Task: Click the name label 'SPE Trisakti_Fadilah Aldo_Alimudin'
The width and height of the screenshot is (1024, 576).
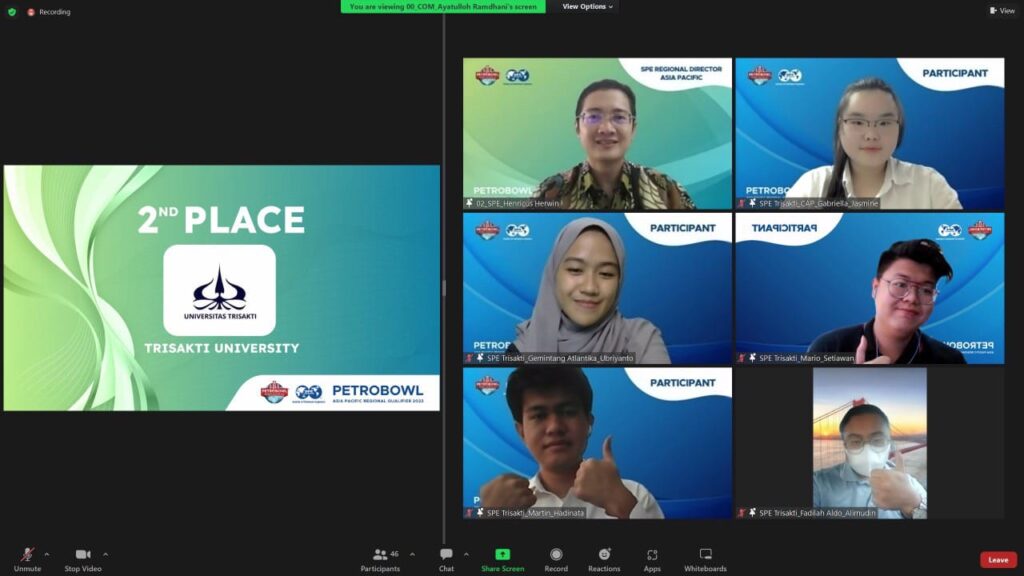Action: point(818,513)
